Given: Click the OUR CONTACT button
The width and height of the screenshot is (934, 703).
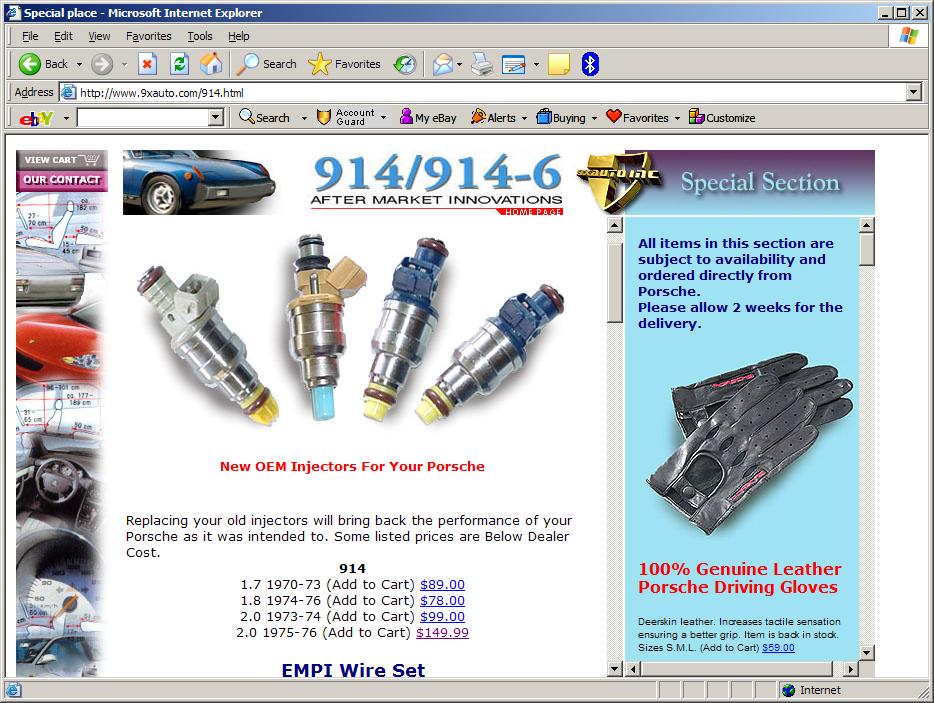Looking at the screenshot, I should click(x=60, y=181).
